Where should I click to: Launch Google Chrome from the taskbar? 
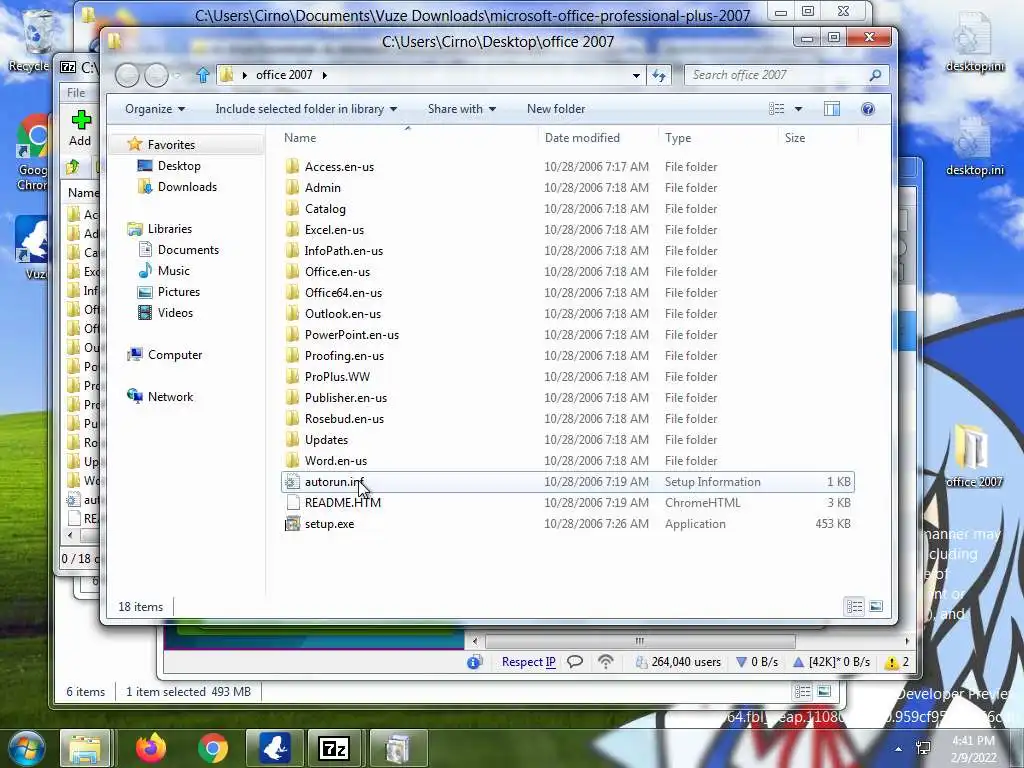[x=213, y=748]
